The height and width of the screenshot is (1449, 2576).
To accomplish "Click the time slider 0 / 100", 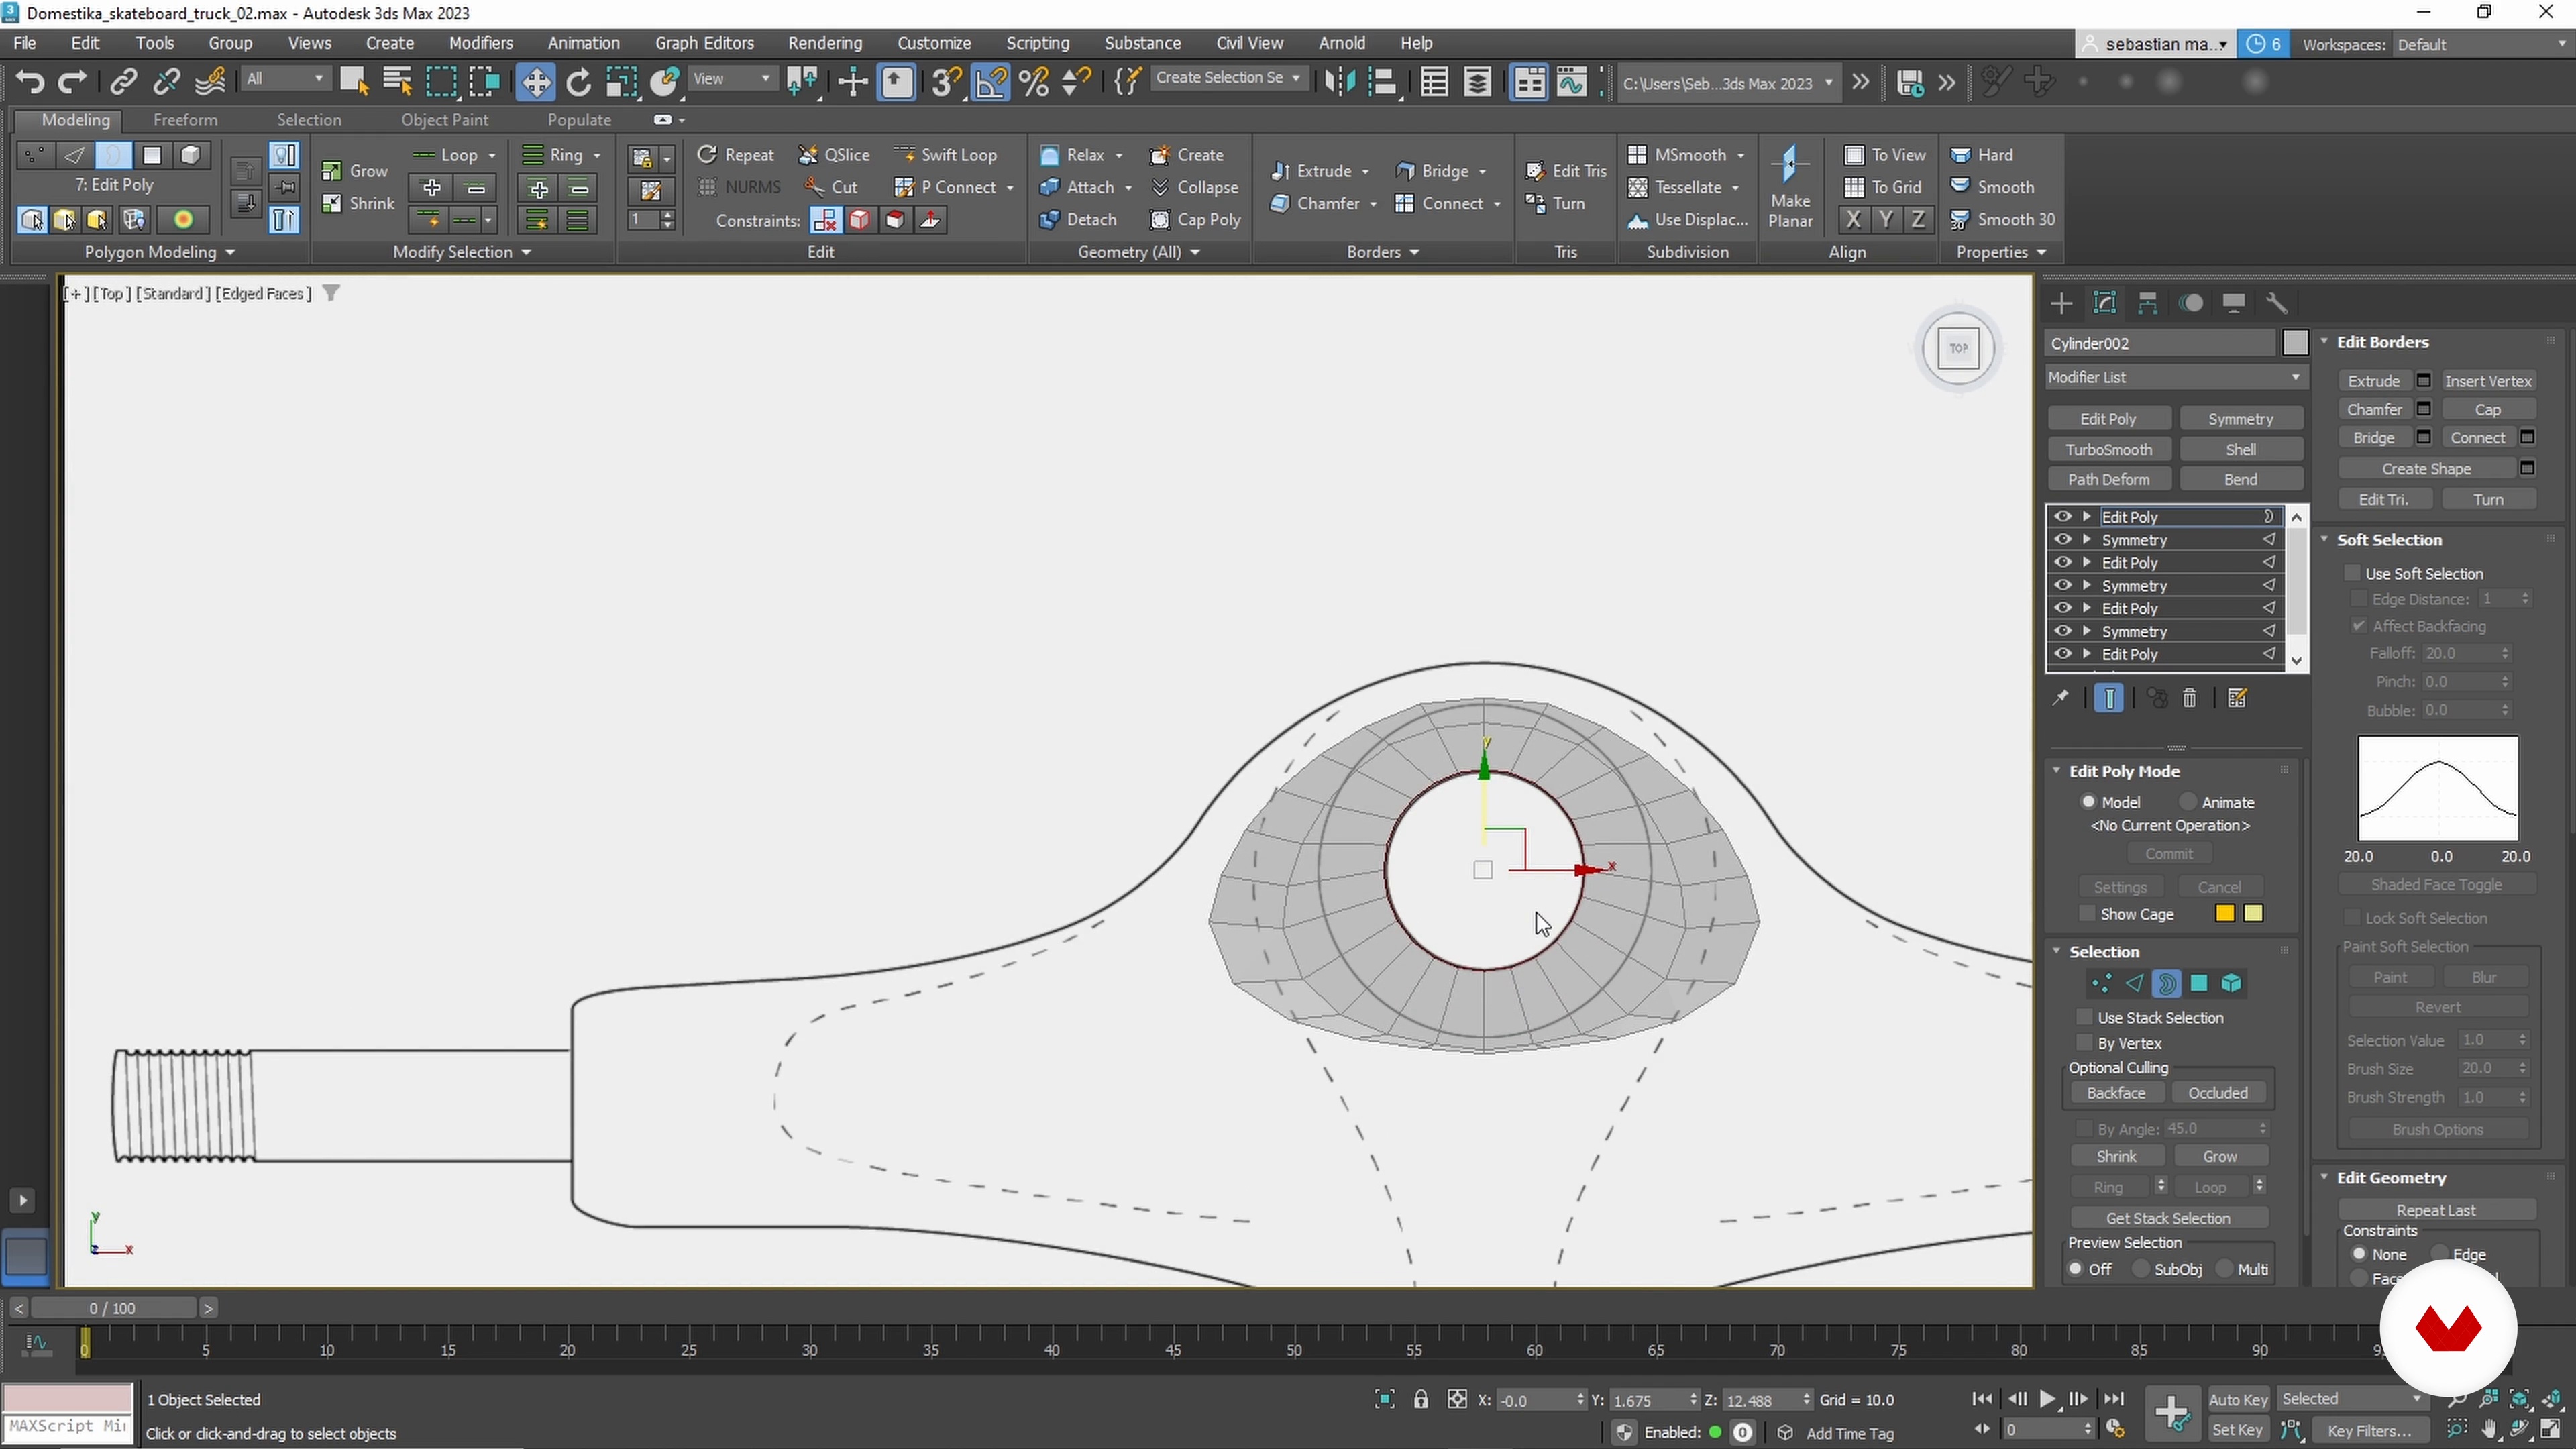I will click(113, 1308).
